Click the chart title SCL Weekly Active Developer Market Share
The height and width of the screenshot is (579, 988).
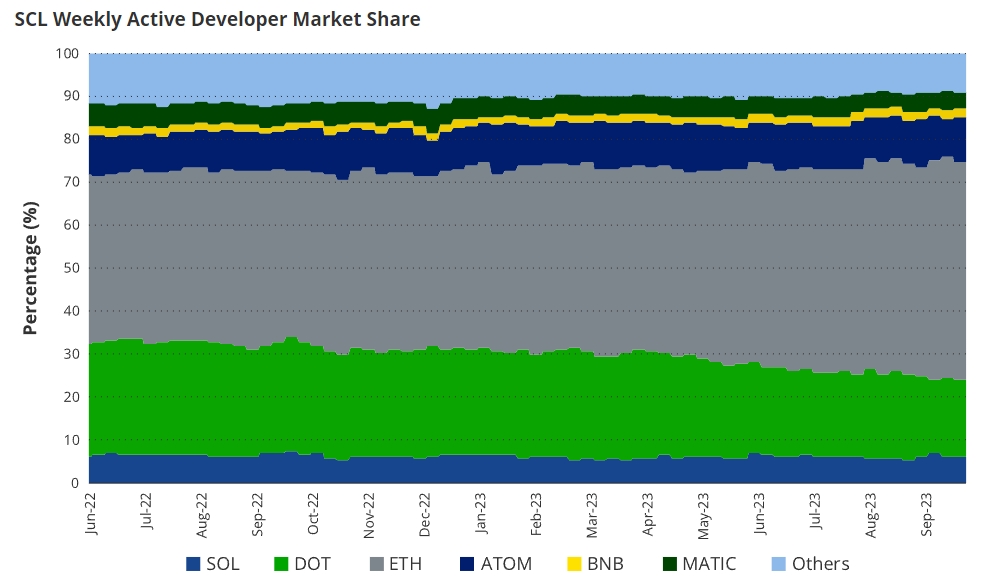coord(217,20)
